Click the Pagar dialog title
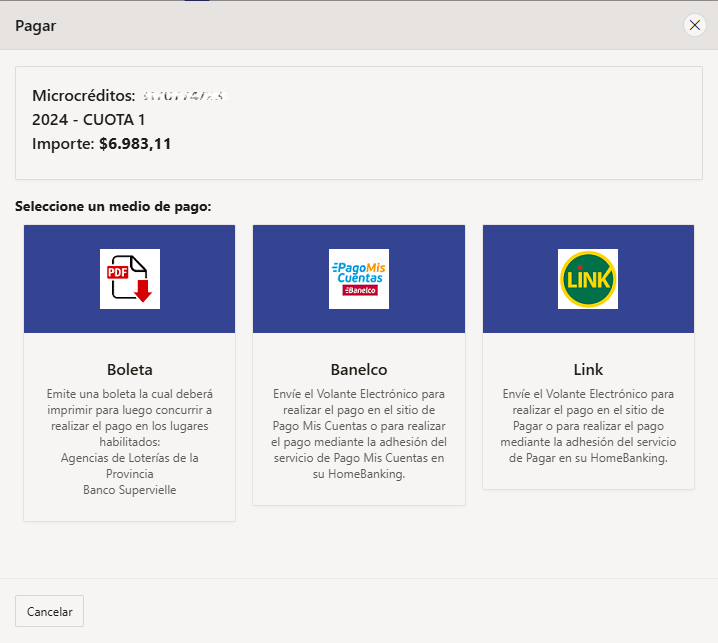 (x=35, y=26)
